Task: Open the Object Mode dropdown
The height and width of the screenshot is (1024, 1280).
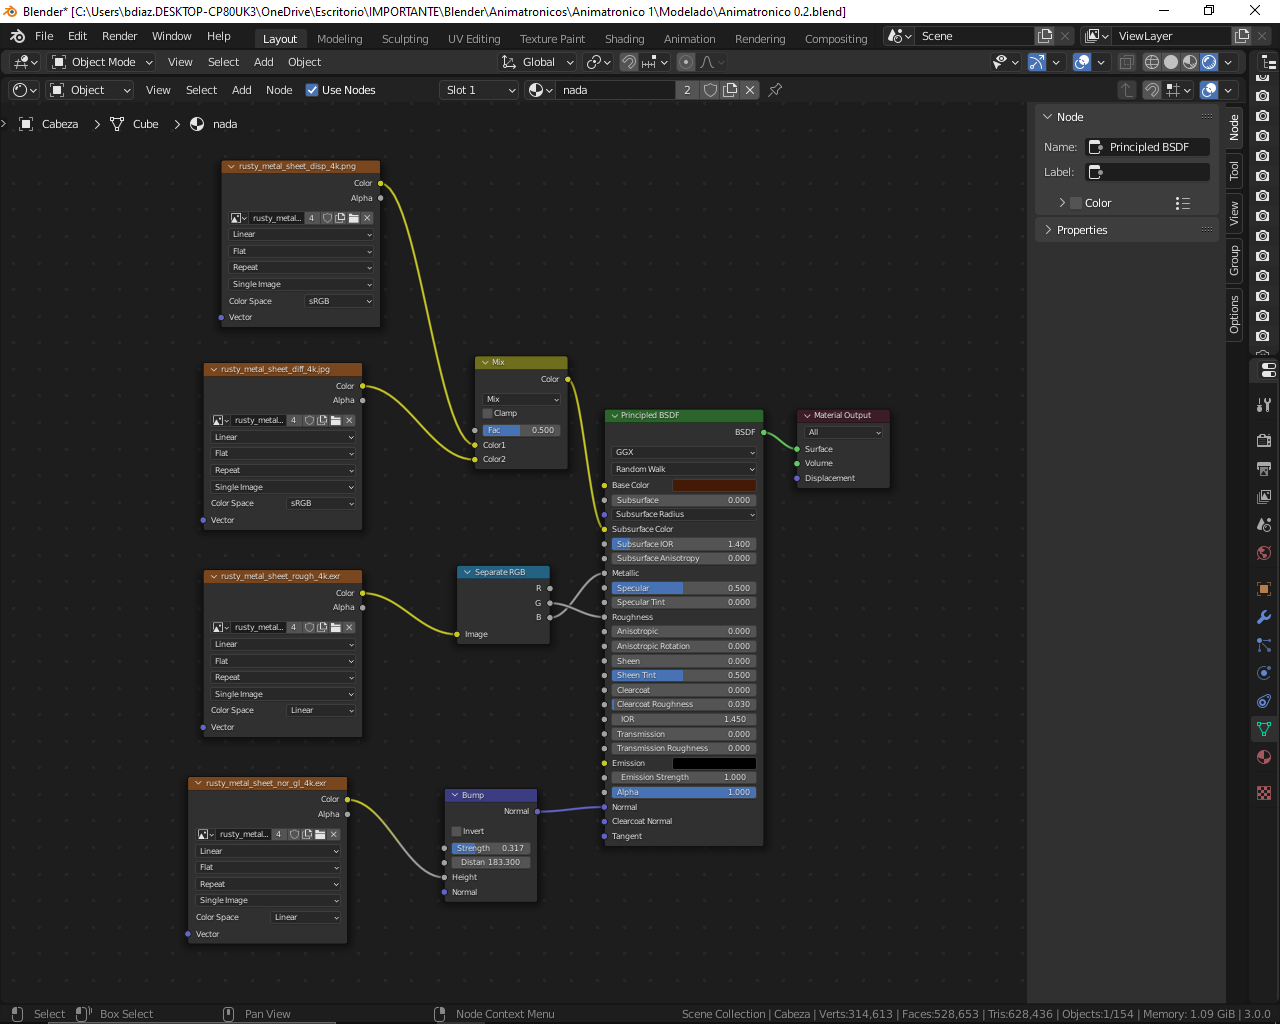Action: pyautogui.click(x=102, y=62)
